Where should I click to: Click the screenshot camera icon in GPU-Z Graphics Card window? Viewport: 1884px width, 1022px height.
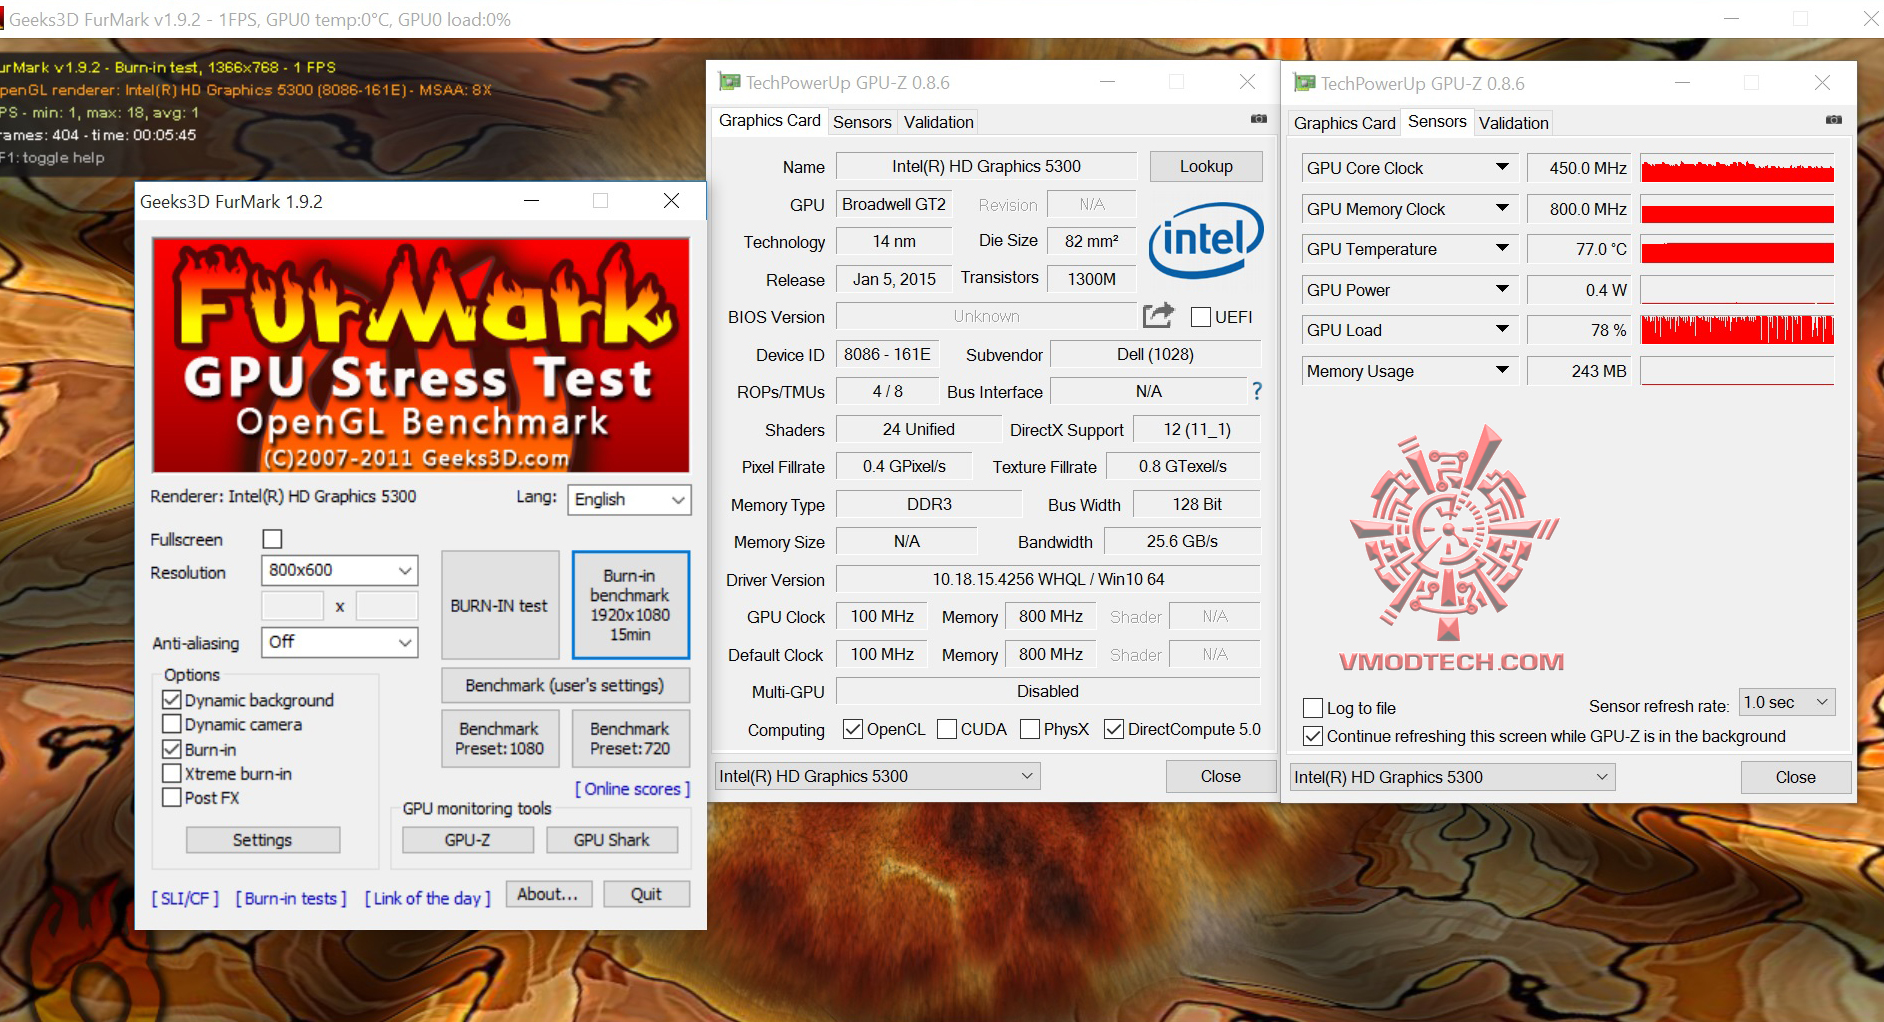pyautogui.click(x=1258, y=119)
